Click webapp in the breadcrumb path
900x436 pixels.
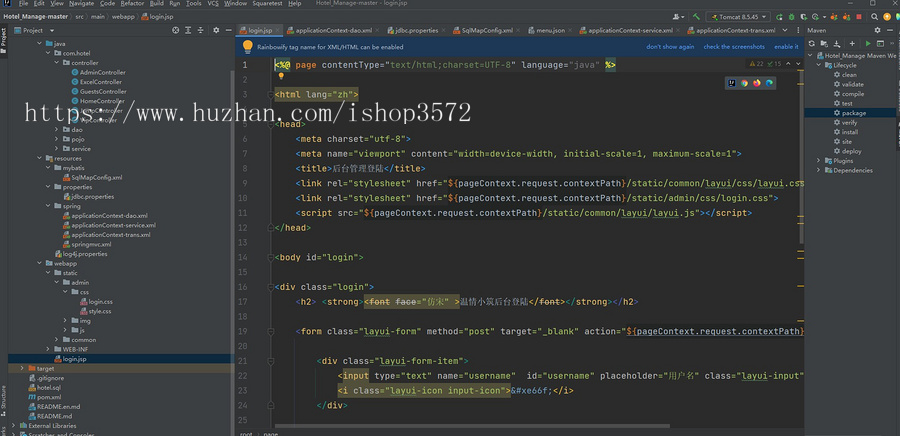pos(123,17)
